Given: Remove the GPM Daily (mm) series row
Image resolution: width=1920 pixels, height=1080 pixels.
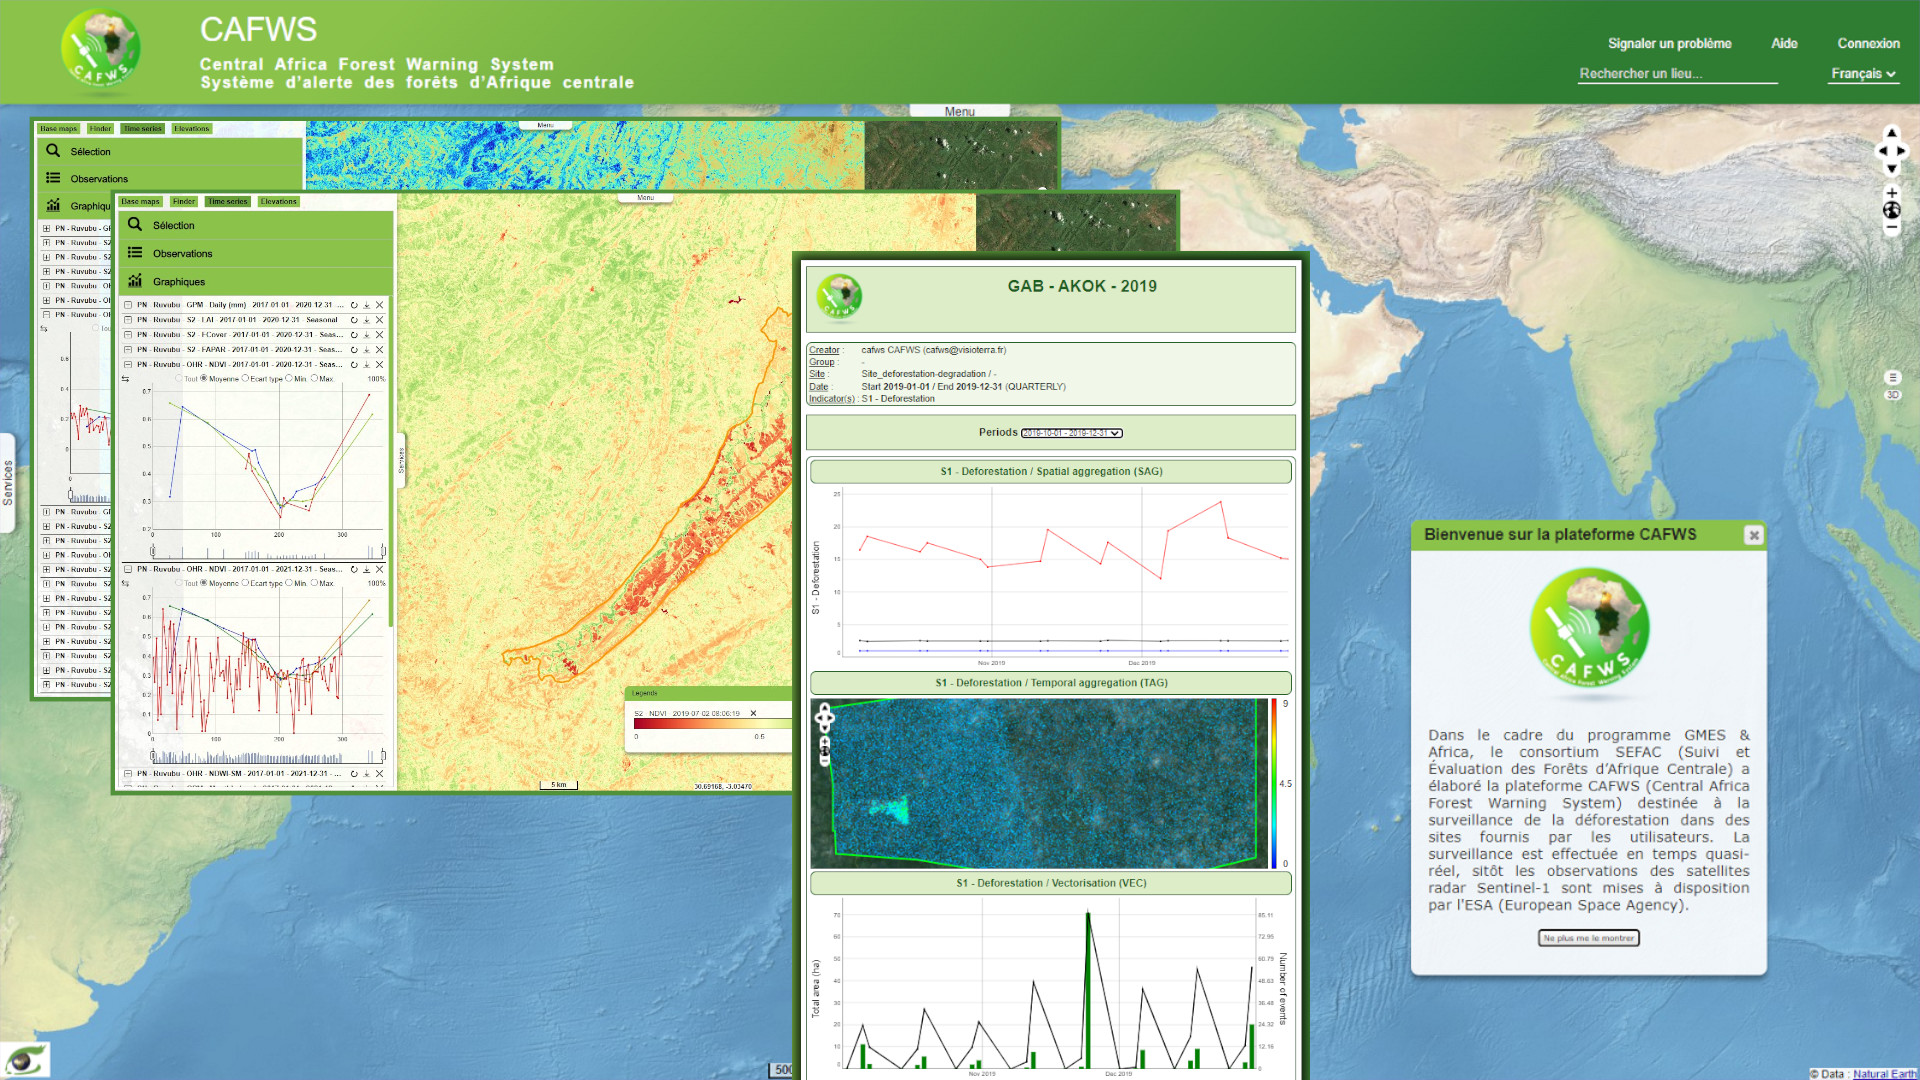Looking at the screenshot, I should coord(380,305).
